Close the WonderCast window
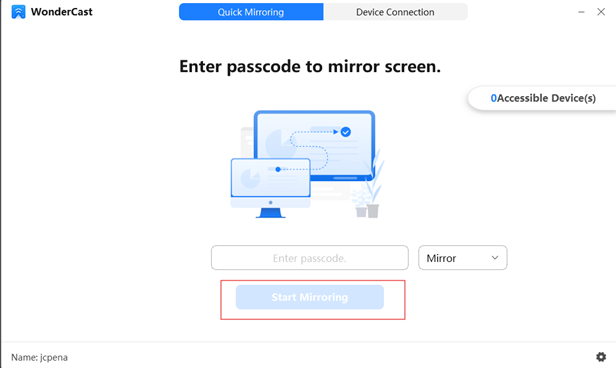Screen dimensions: 616x368 coord(601,12)
